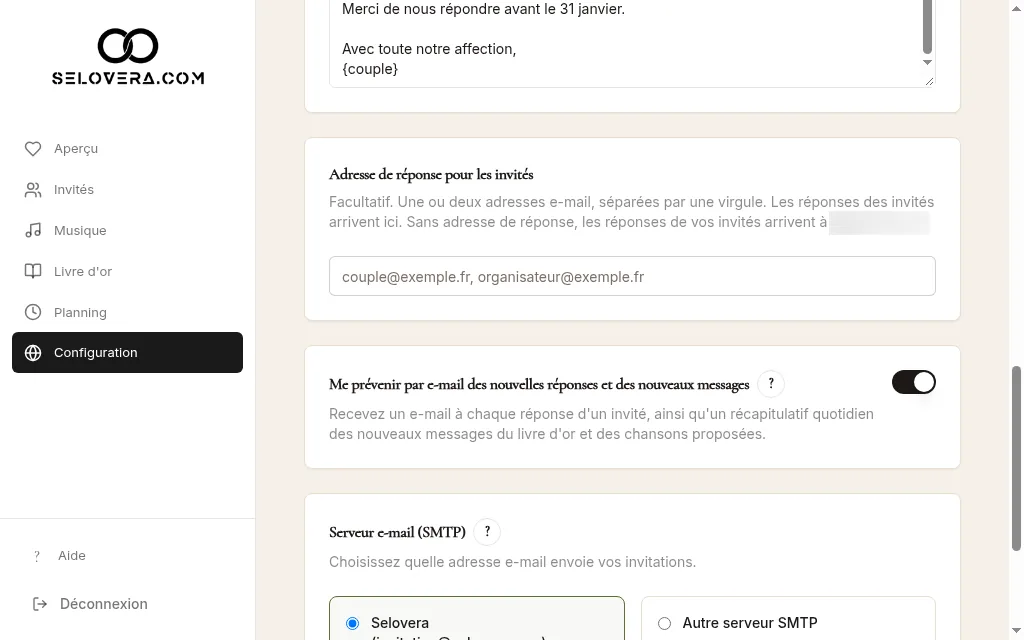Click the open book icon beside Livre d'or
The height and width of the screenshot is (640, 1024).
pos(33,271)
